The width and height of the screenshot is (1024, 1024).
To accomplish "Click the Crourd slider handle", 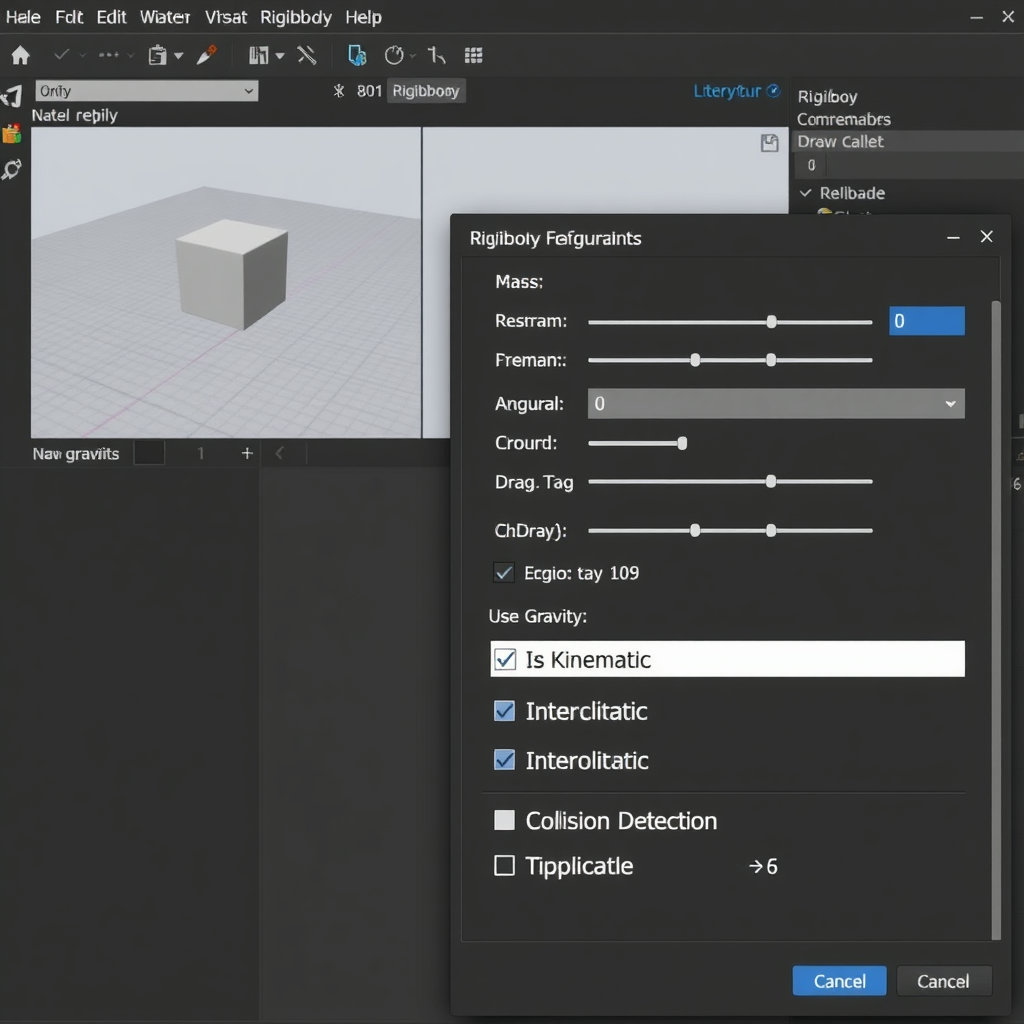I will point(682,443).
